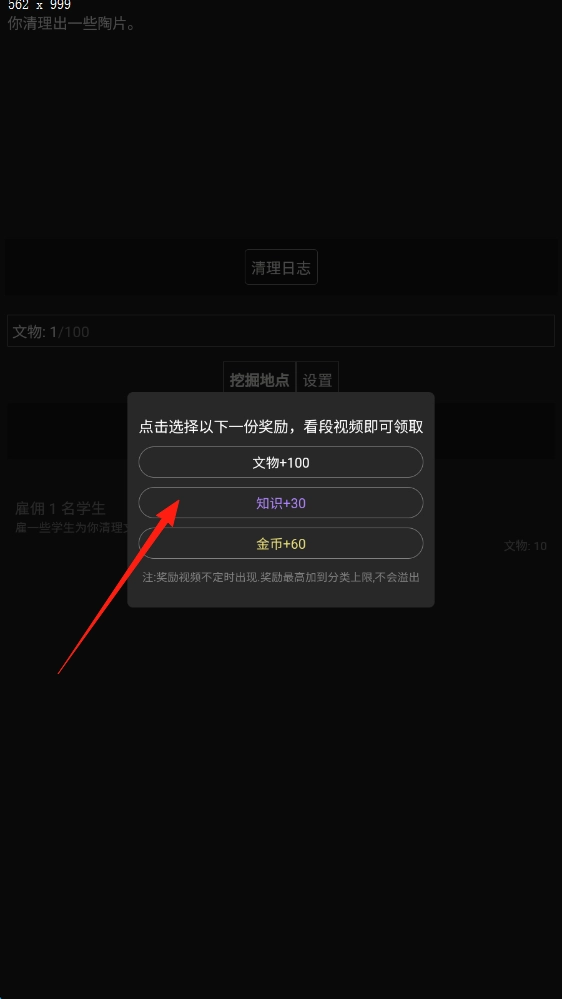Click the 文物: 1/100 progress bar

281,331
